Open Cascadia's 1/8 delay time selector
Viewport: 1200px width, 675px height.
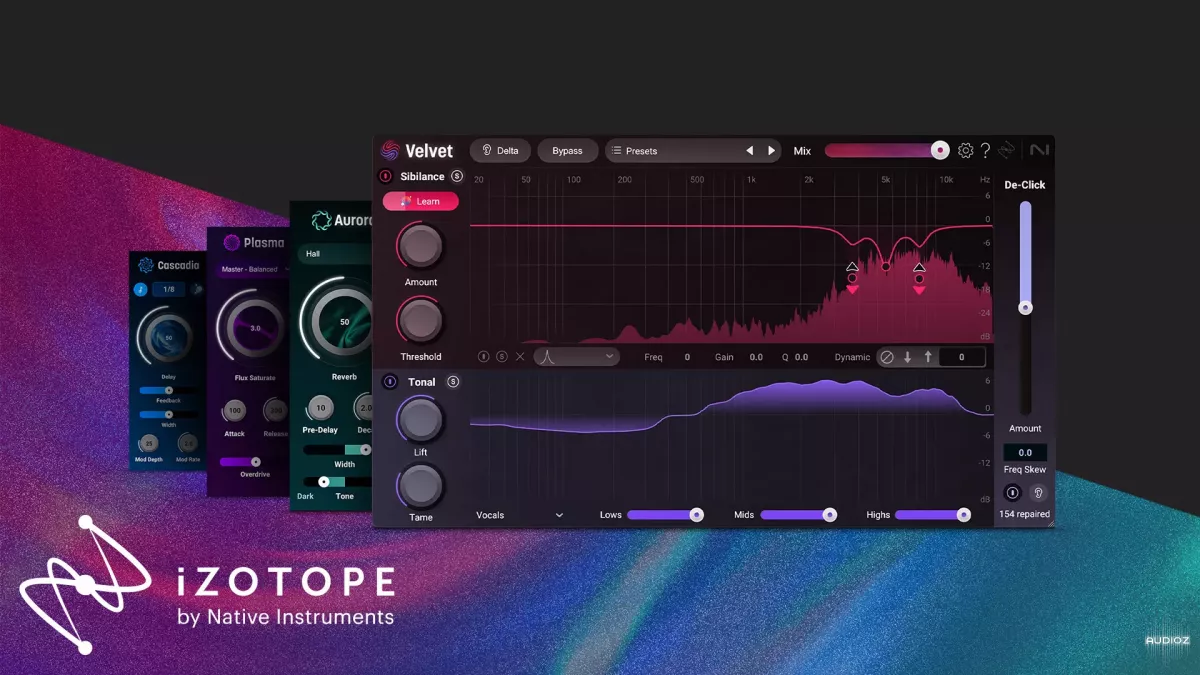click(x=169, y=289)
